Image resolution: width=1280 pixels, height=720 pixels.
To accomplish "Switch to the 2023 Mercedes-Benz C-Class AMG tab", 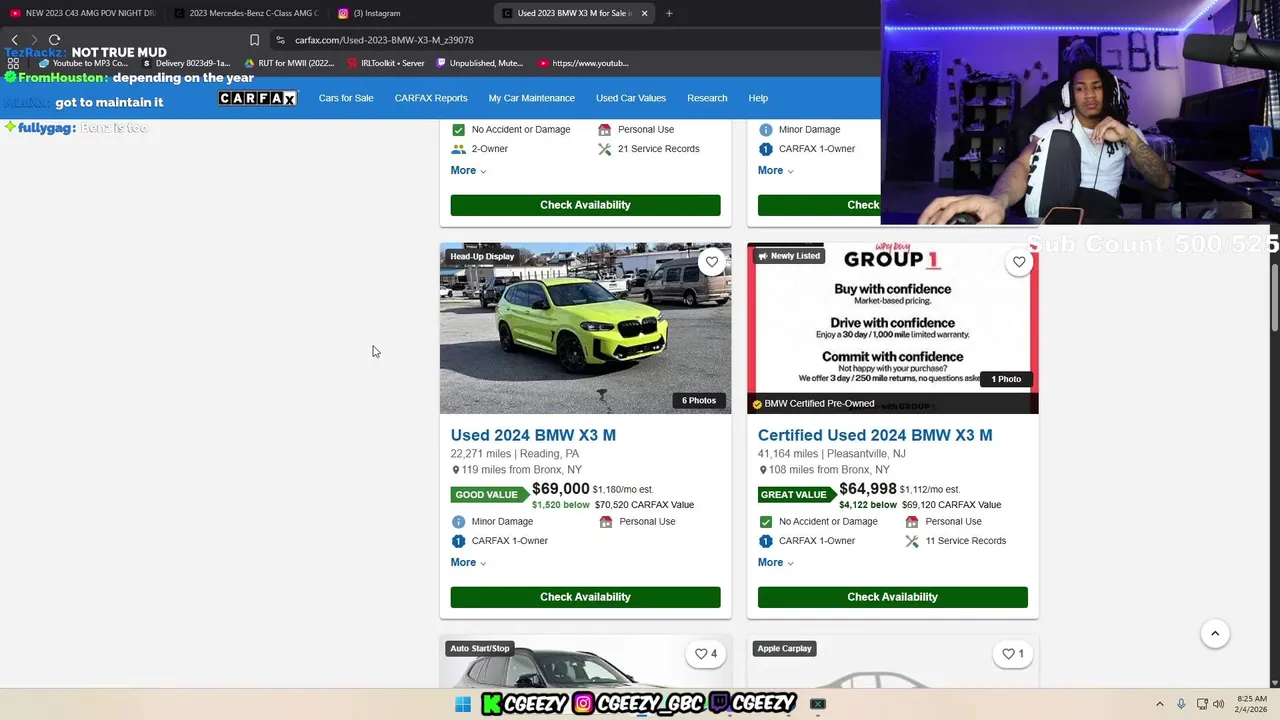I will pos(245,13).
